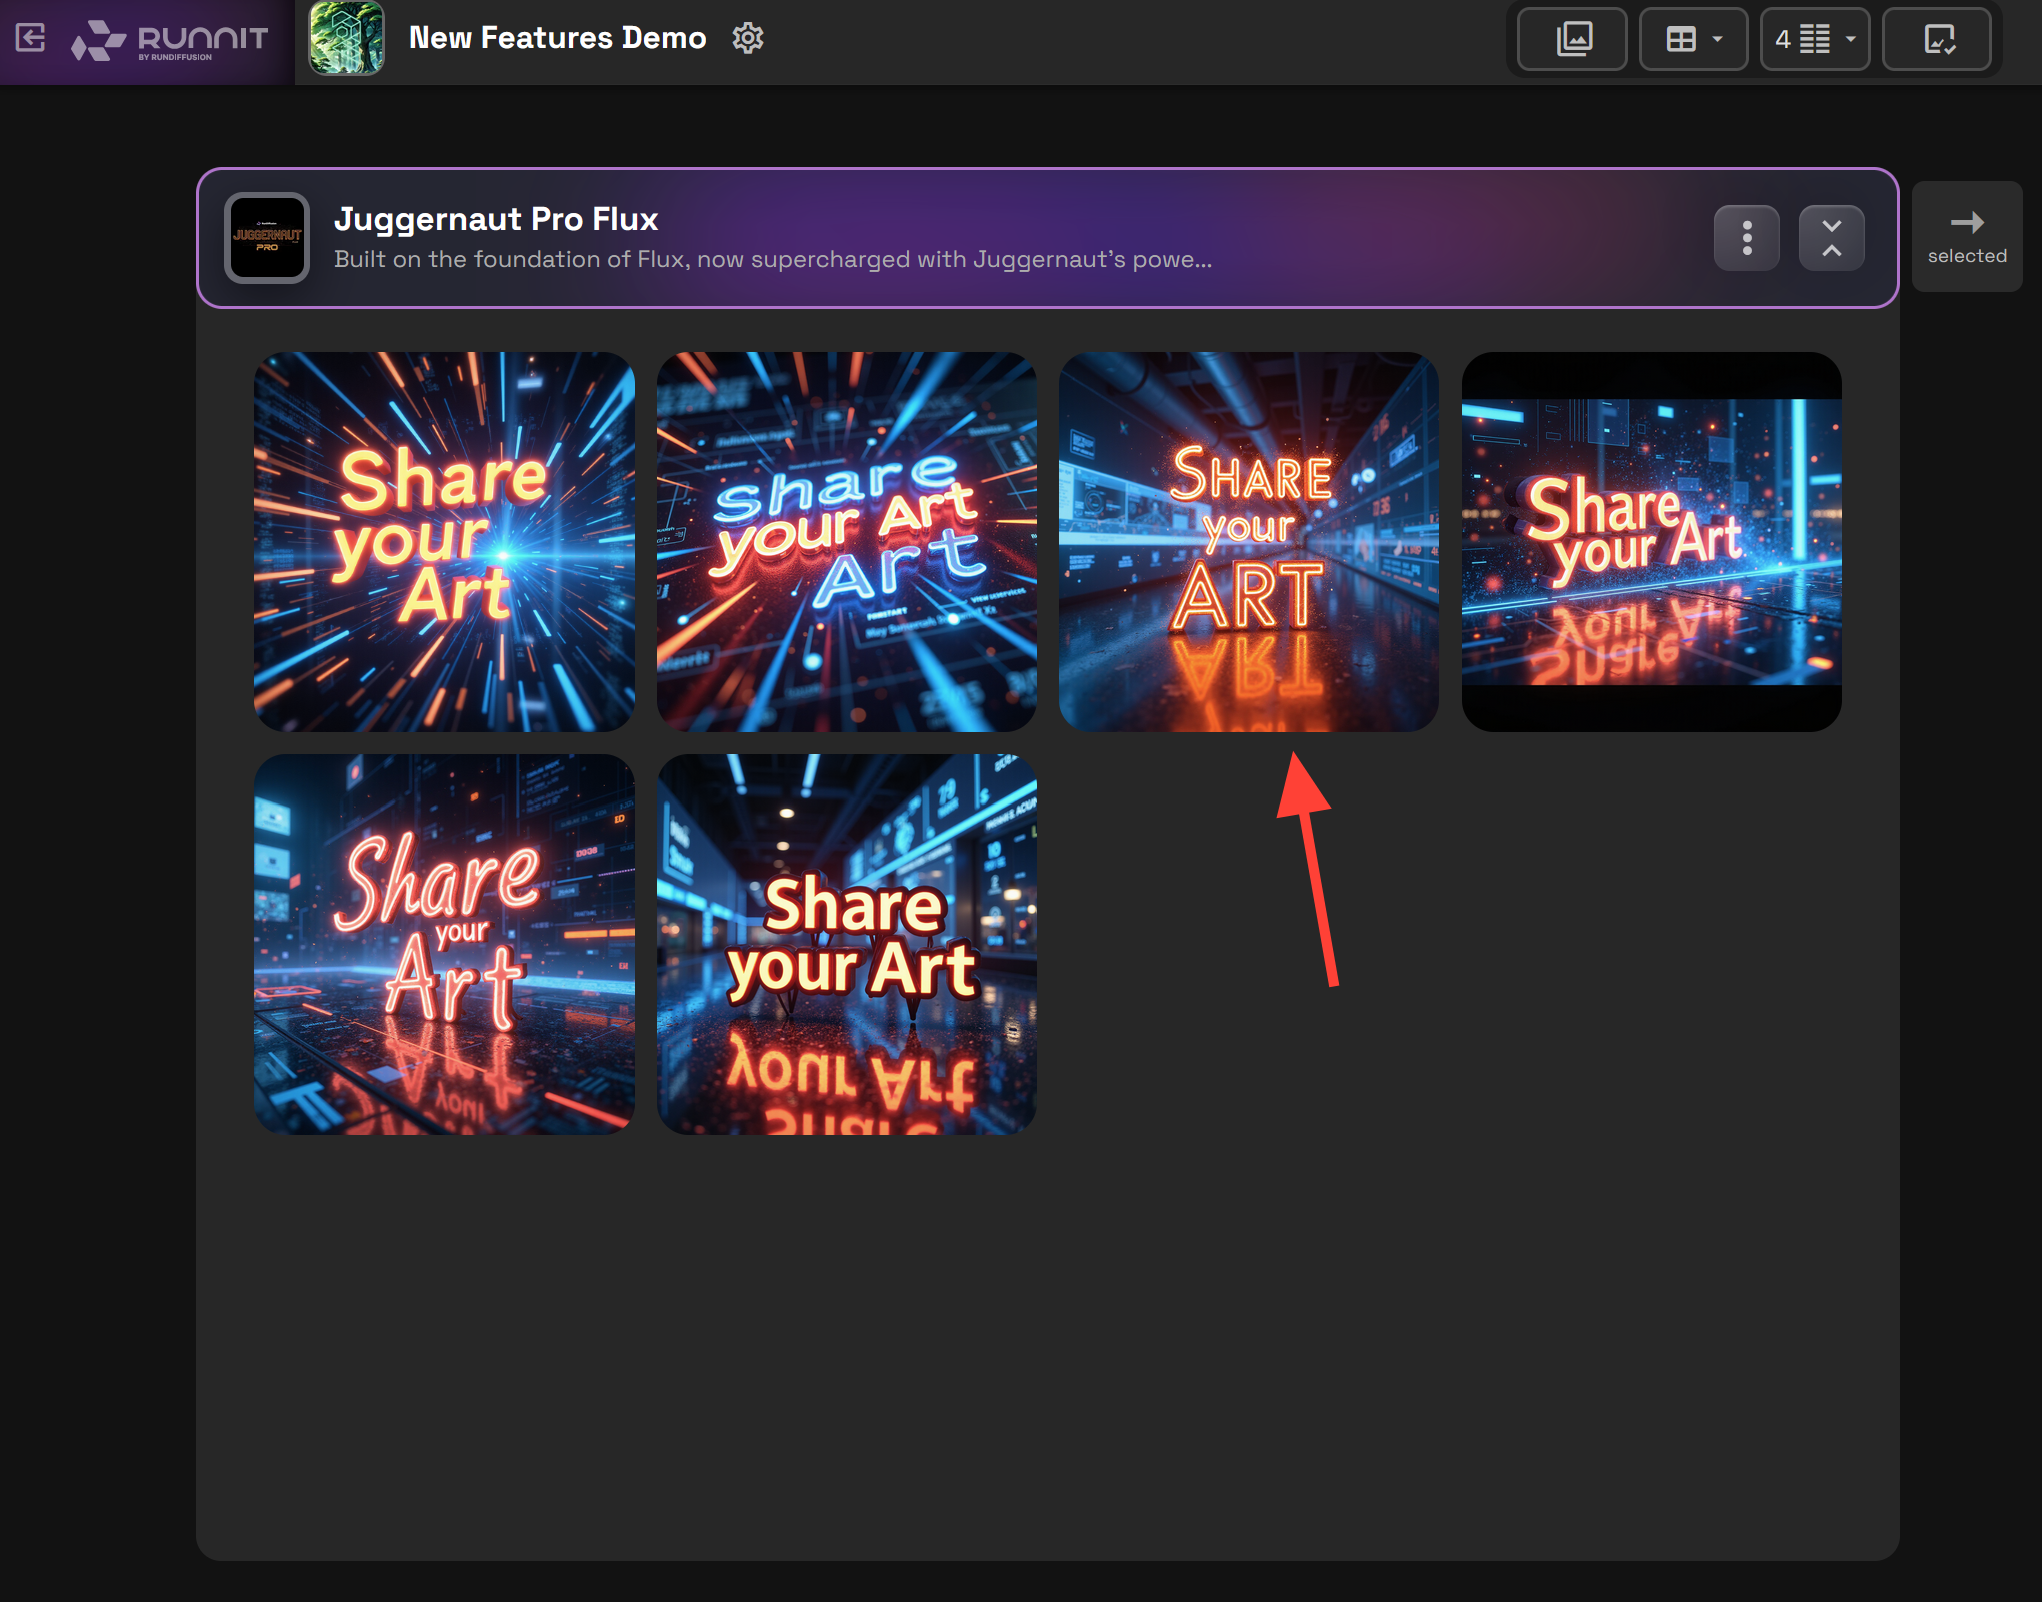Select the uppercase SHARE your ART image
The image size is (2042, 1602).
coord(1248,541)
